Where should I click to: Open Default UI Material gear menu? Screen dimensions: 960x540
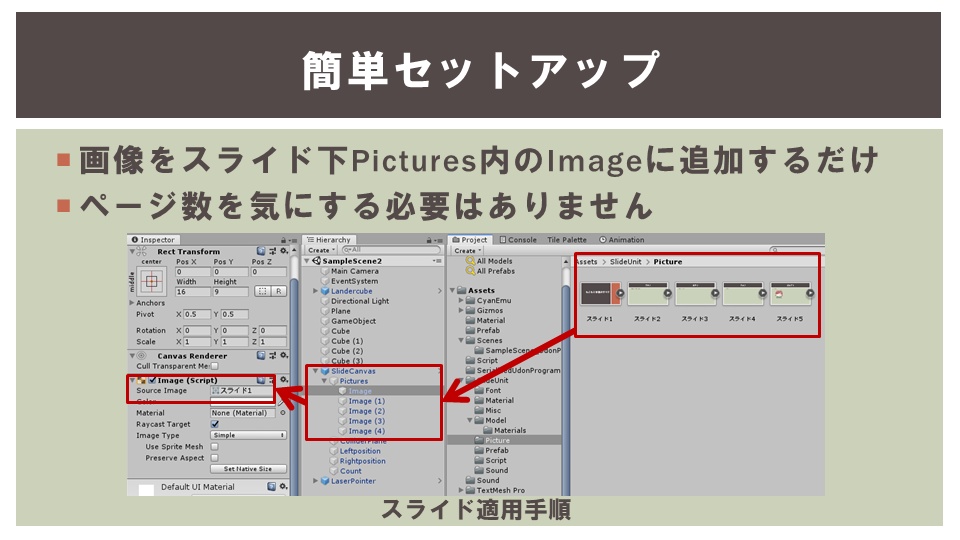tap(283, 486)
